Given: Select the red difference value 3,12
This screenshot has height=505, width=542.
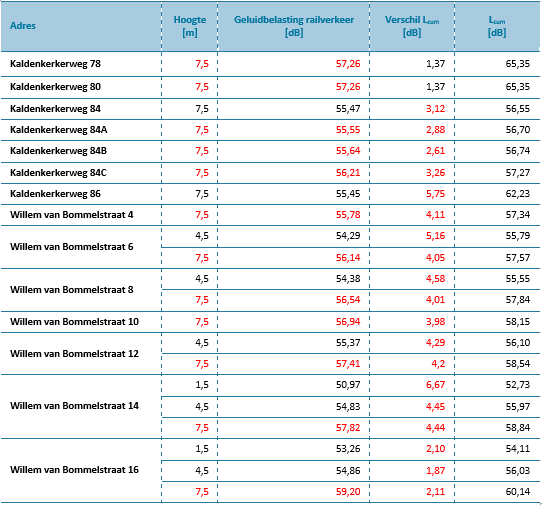Looking at the screenshot, I should point(435,109).
